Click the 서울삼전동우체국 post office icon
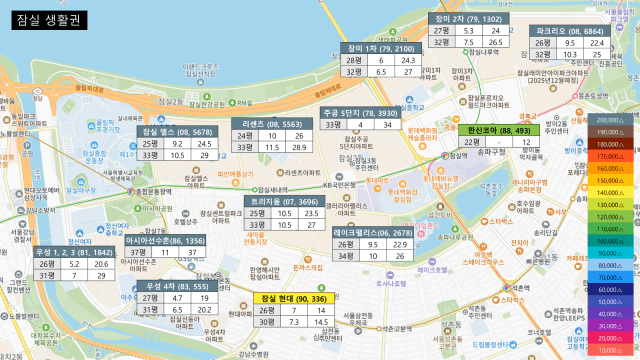Image resolution: width=640 pixels, height=360 pixels. (x=358, y=331)
